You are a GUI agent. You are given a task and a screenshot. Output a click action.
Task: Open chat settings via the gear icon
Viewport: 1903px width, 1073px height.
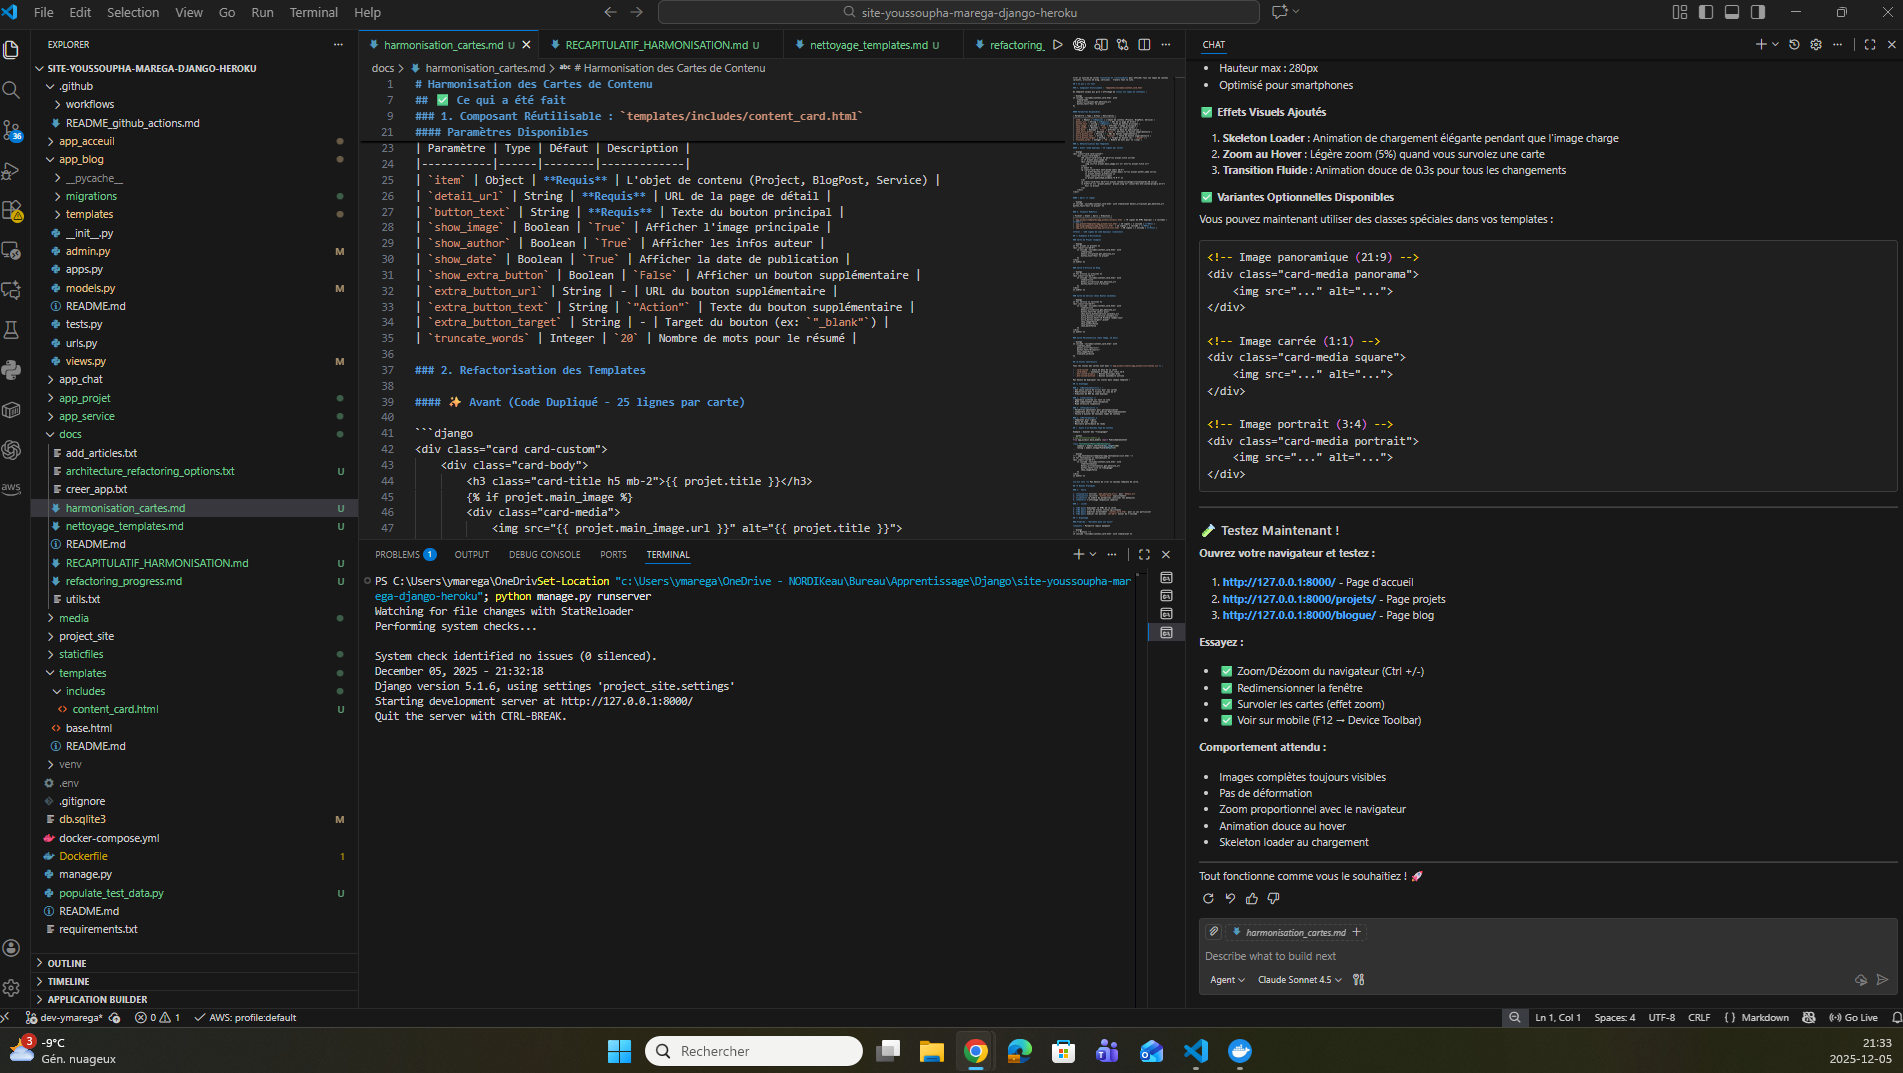coord(1816,44)
